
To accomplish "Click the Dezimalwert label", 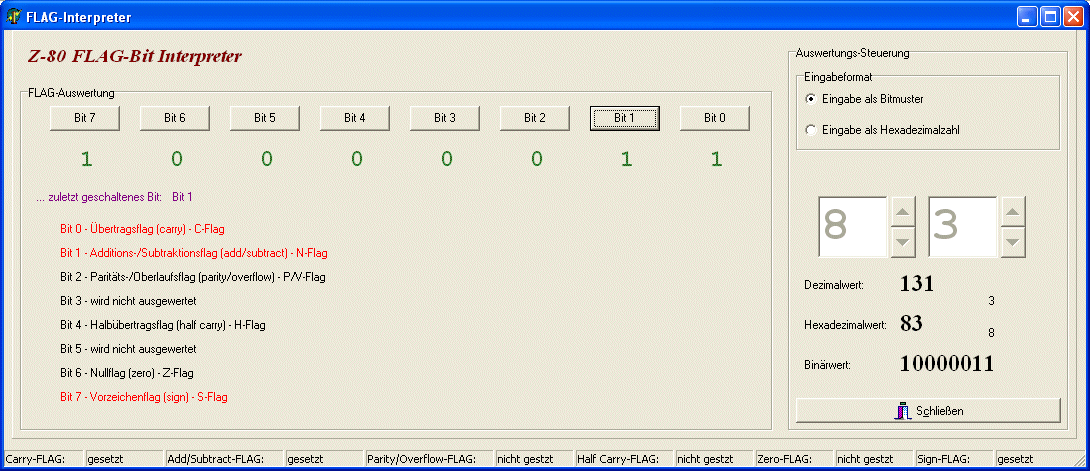I will pyautogui.click(x=833, y=285).
